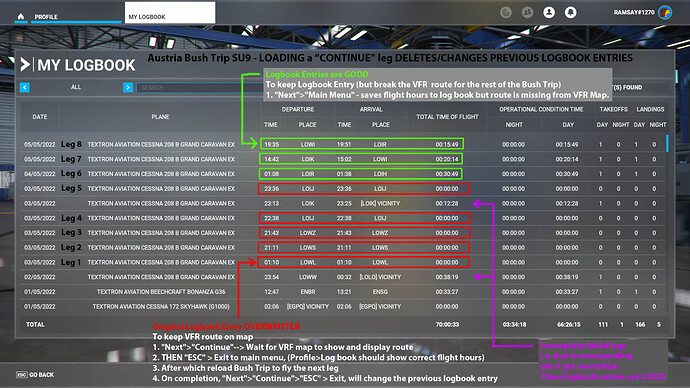Click the ENBR departure place cell
This screenshot has width=690, height=388.
tap(308, 292)
